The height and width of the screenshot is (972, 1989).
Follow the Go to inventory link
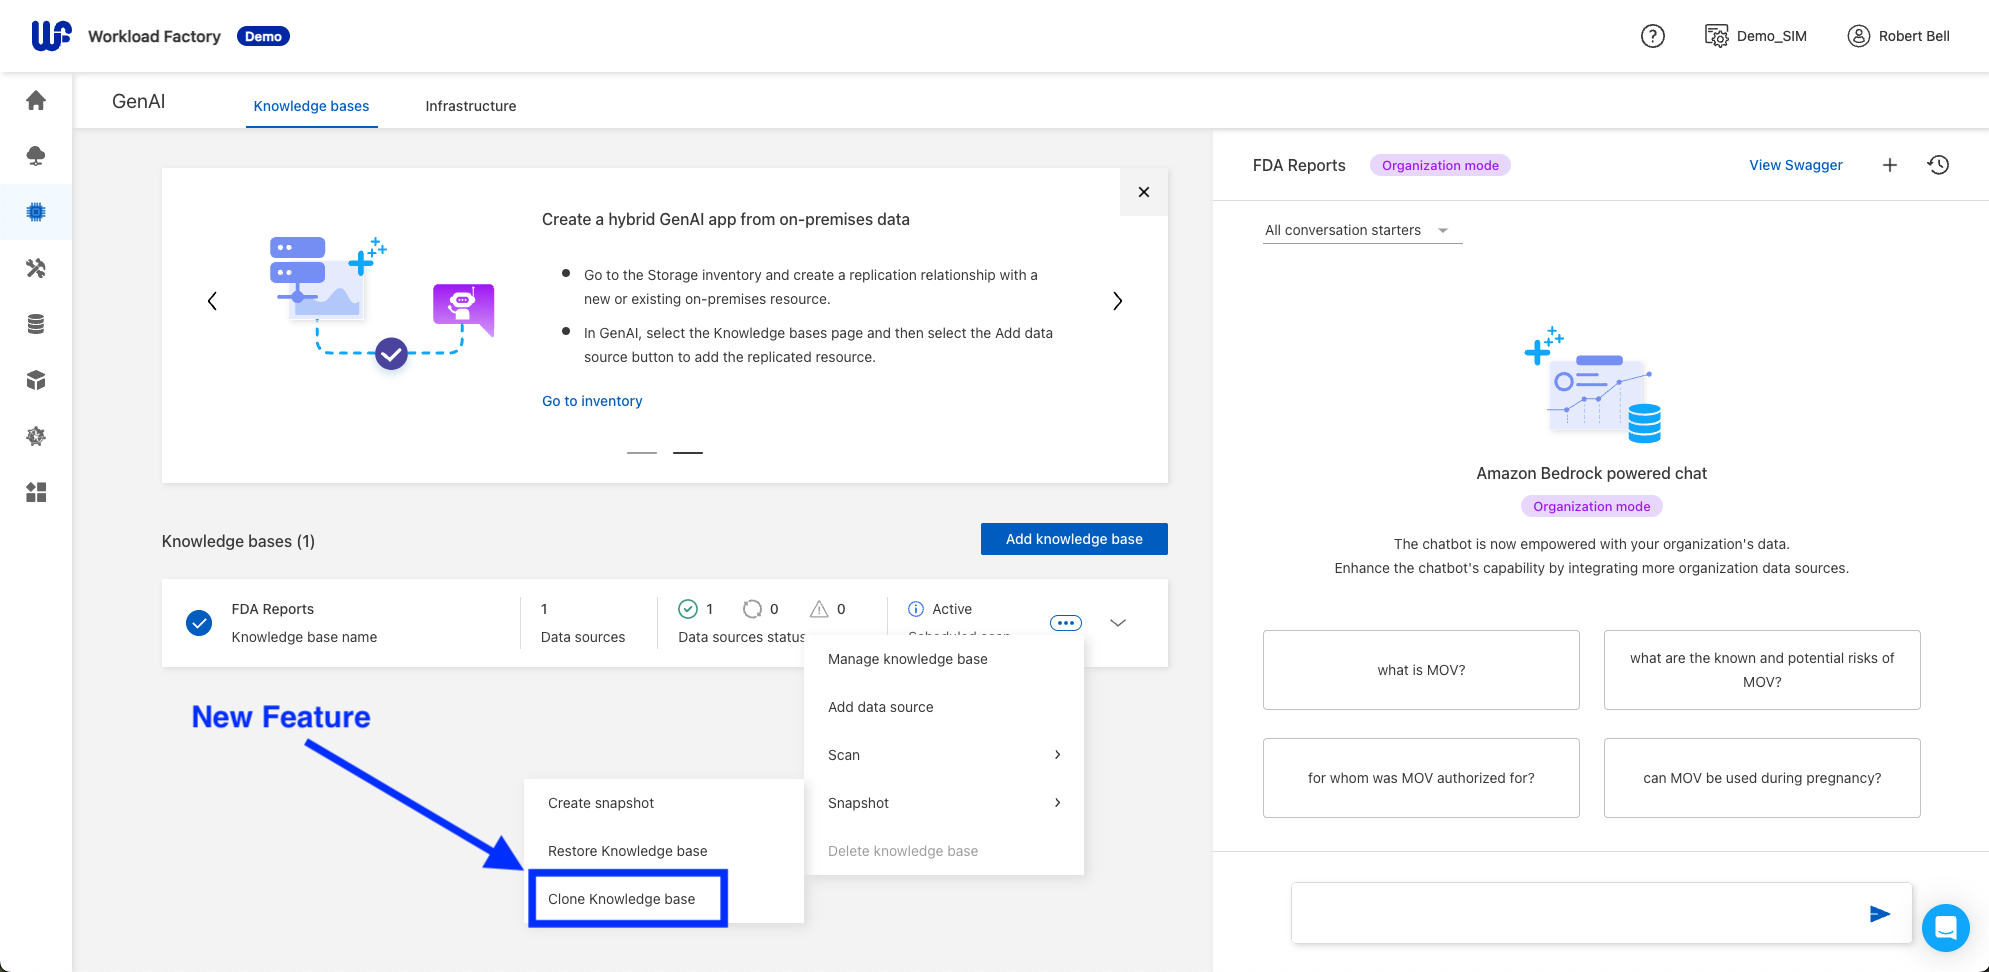coord(592,401)
